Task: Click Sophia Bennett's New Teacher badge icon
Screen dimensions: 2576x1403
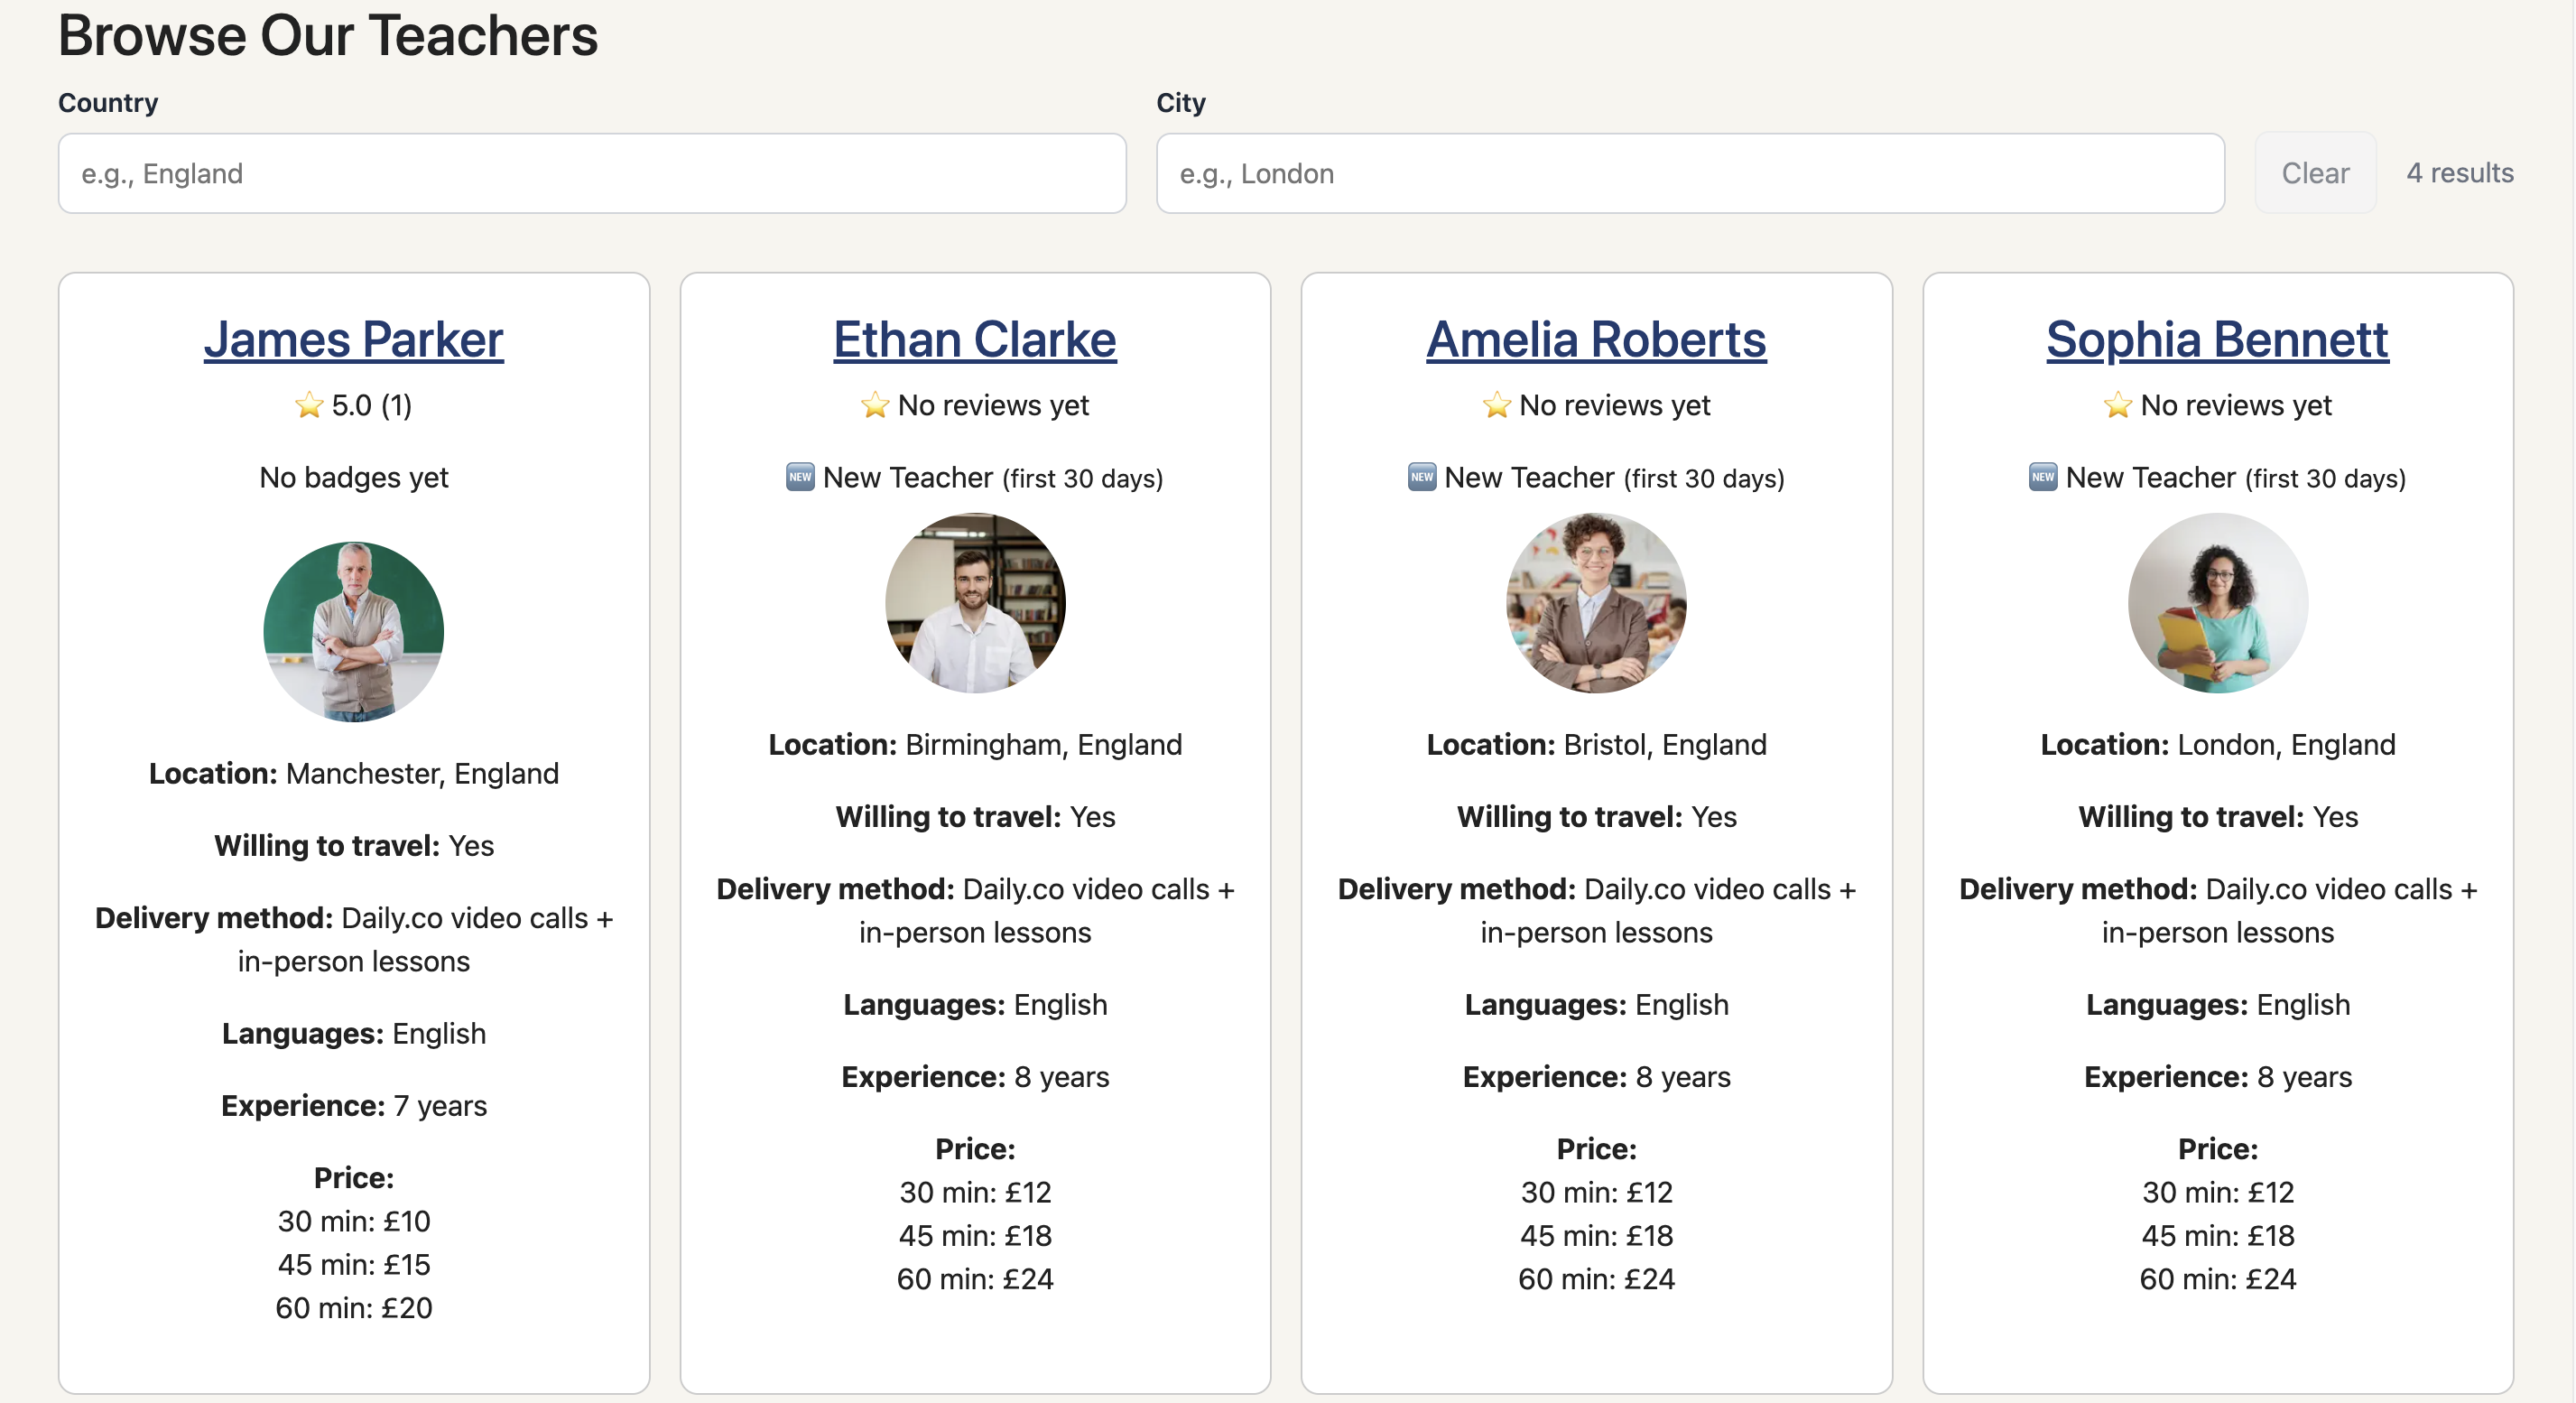Action: click(2042, 477)
